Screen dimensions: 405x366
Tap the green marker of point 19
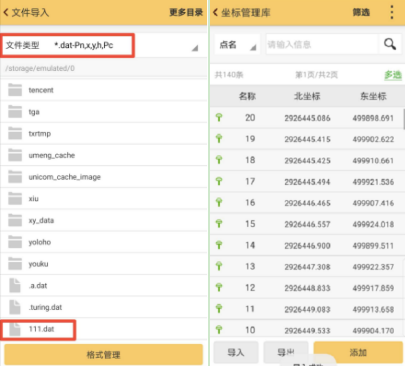[x=219, y=139]
